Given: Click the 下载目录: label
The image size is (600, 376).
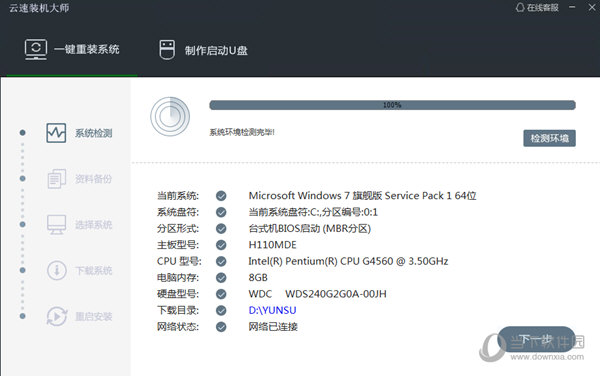Looking at the screenshot, I should (178, 310).
